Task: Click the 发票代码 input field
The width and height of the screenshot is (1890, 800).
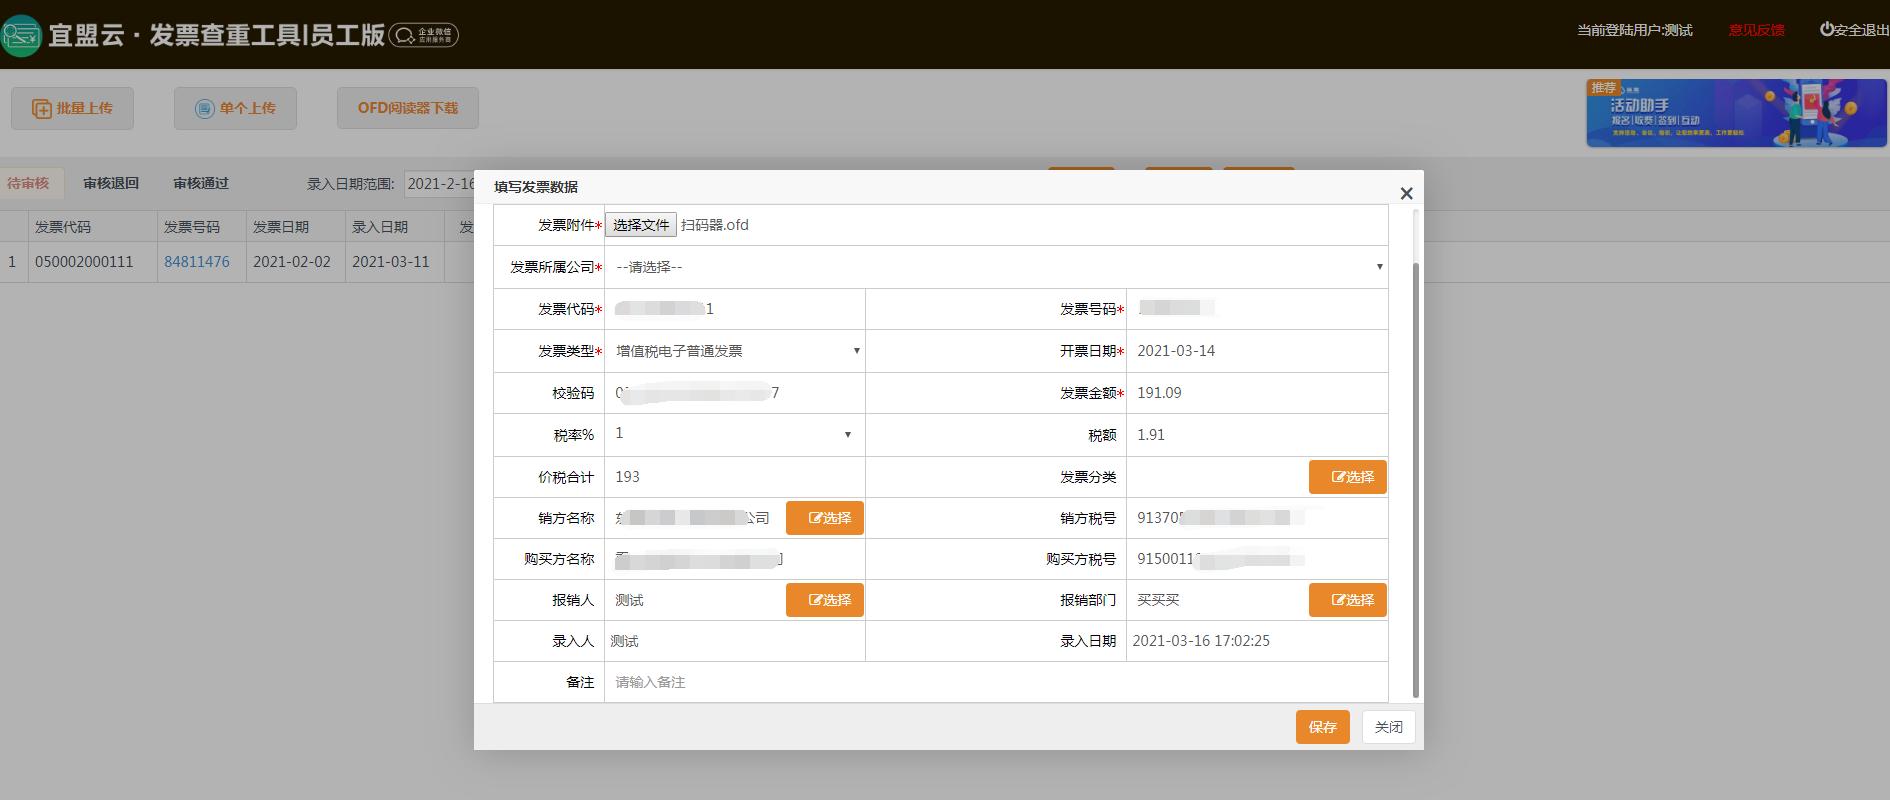Action: tap(734, 309)
